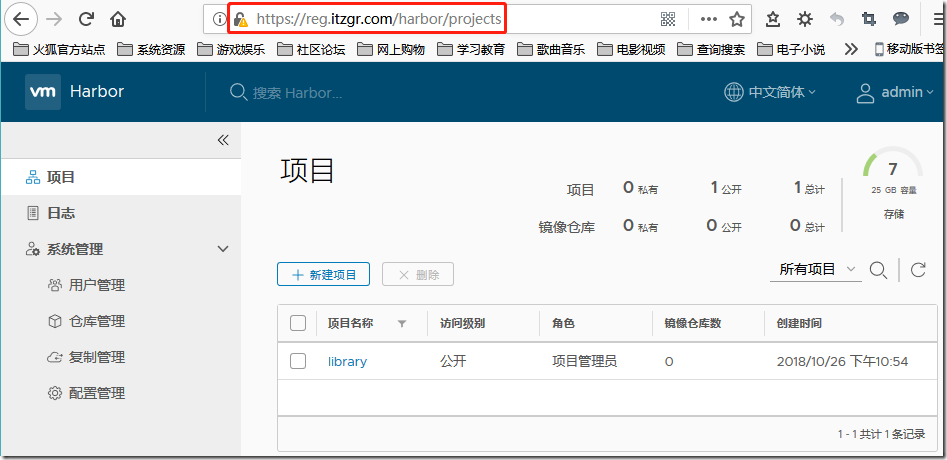Go to 用户管理 in sidebar
Screen dimensions: 947x460
pyautogui.click(x=96, y=285)
